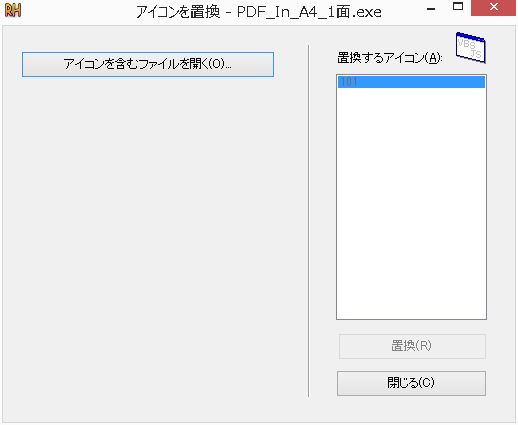The image size is (518, 425).
Task: Click the bottom of the white icon list box
Action: coord(411,310)
